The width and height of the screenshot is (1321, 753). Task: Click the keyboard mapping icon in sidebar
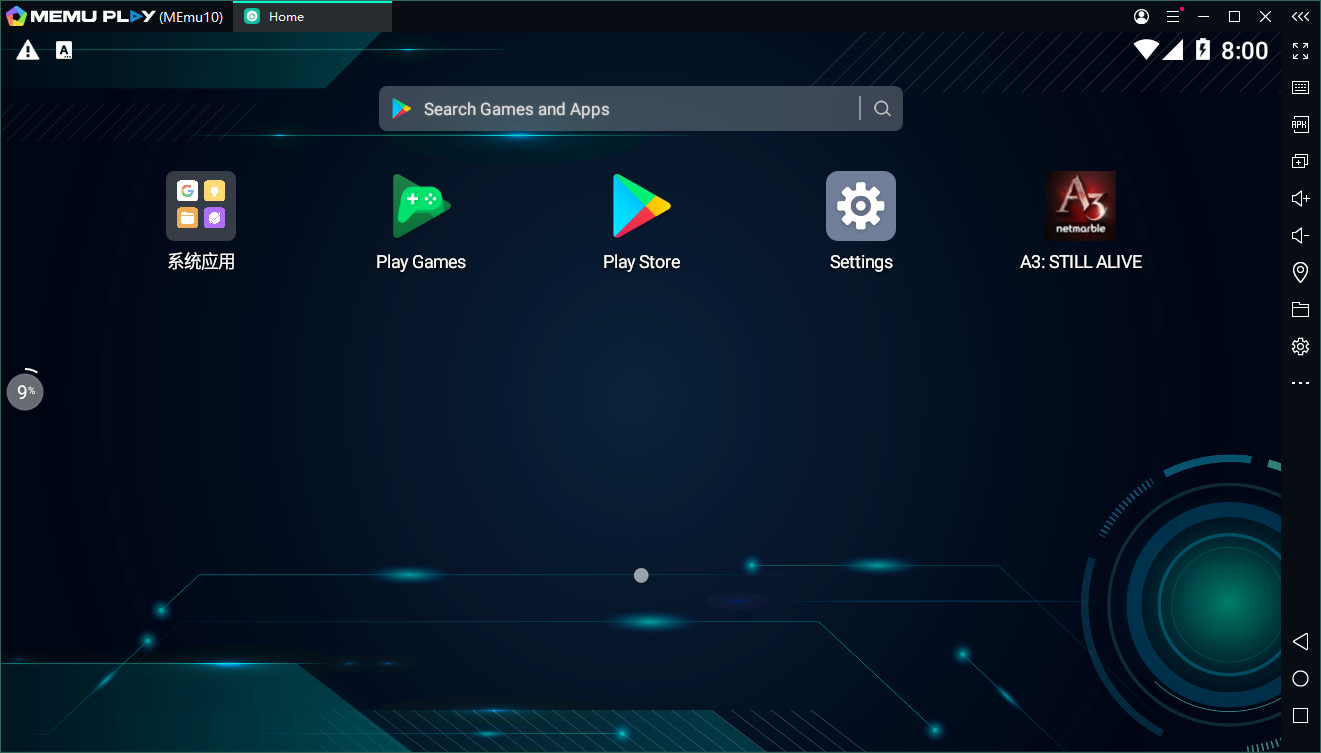pos(1300,88)
